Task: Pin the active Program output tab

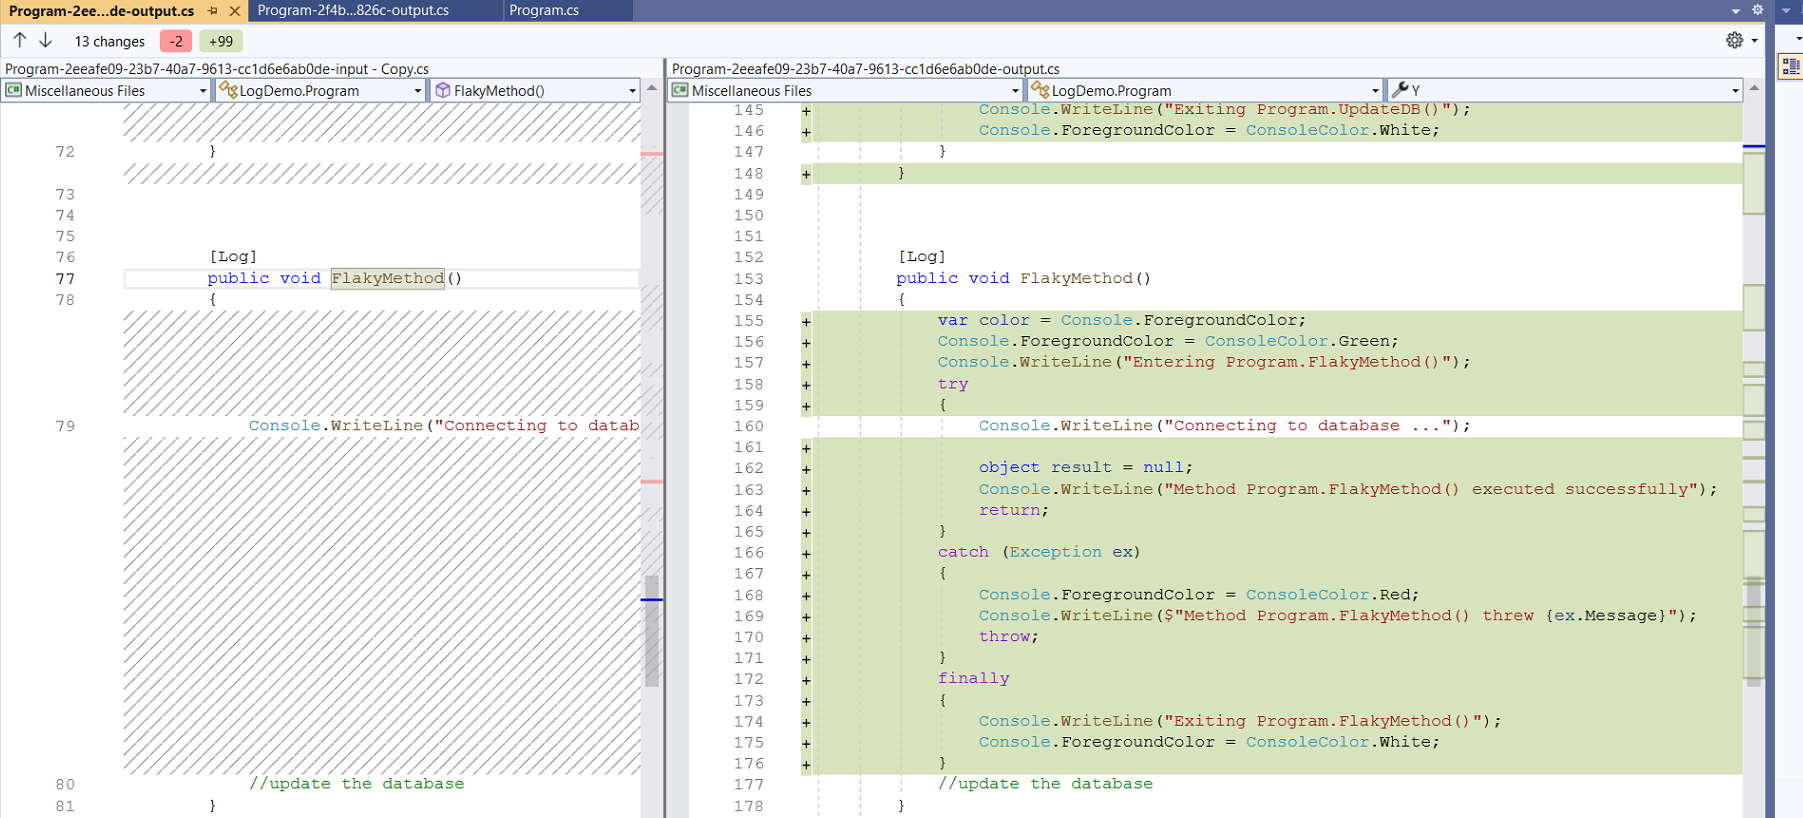Action: coord(212,11)
